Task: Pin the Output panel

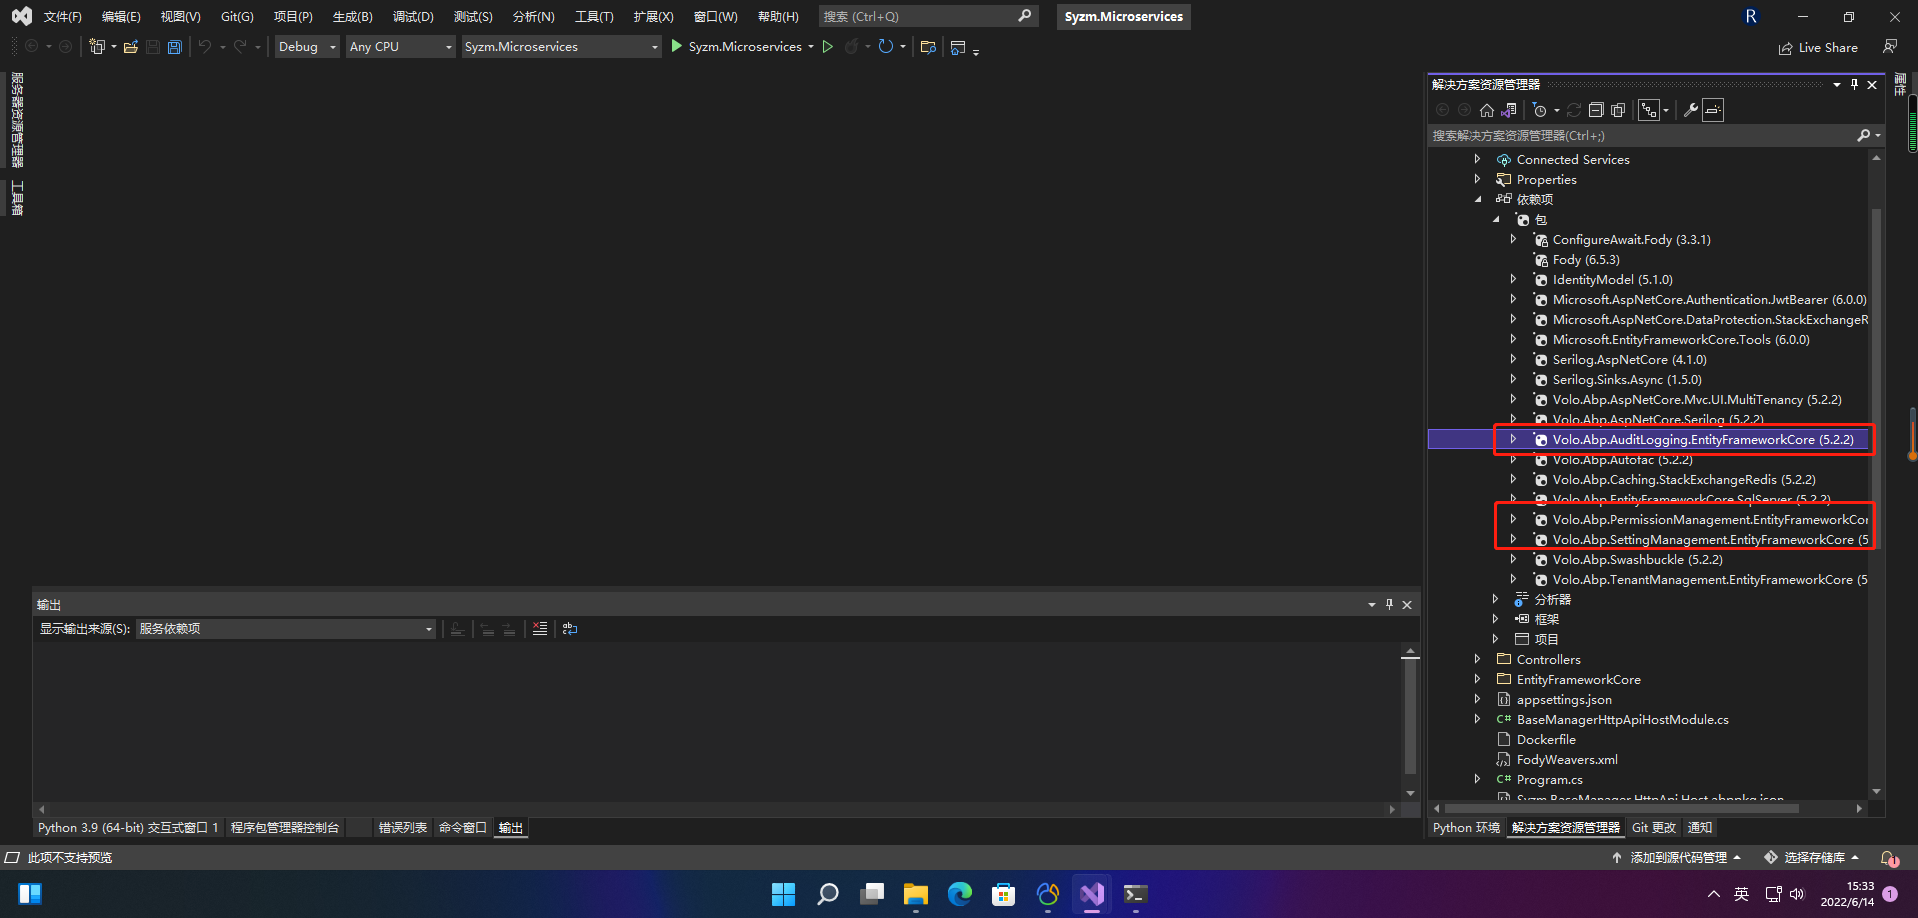Action: pyautogui.click(x=1389, y=604)
